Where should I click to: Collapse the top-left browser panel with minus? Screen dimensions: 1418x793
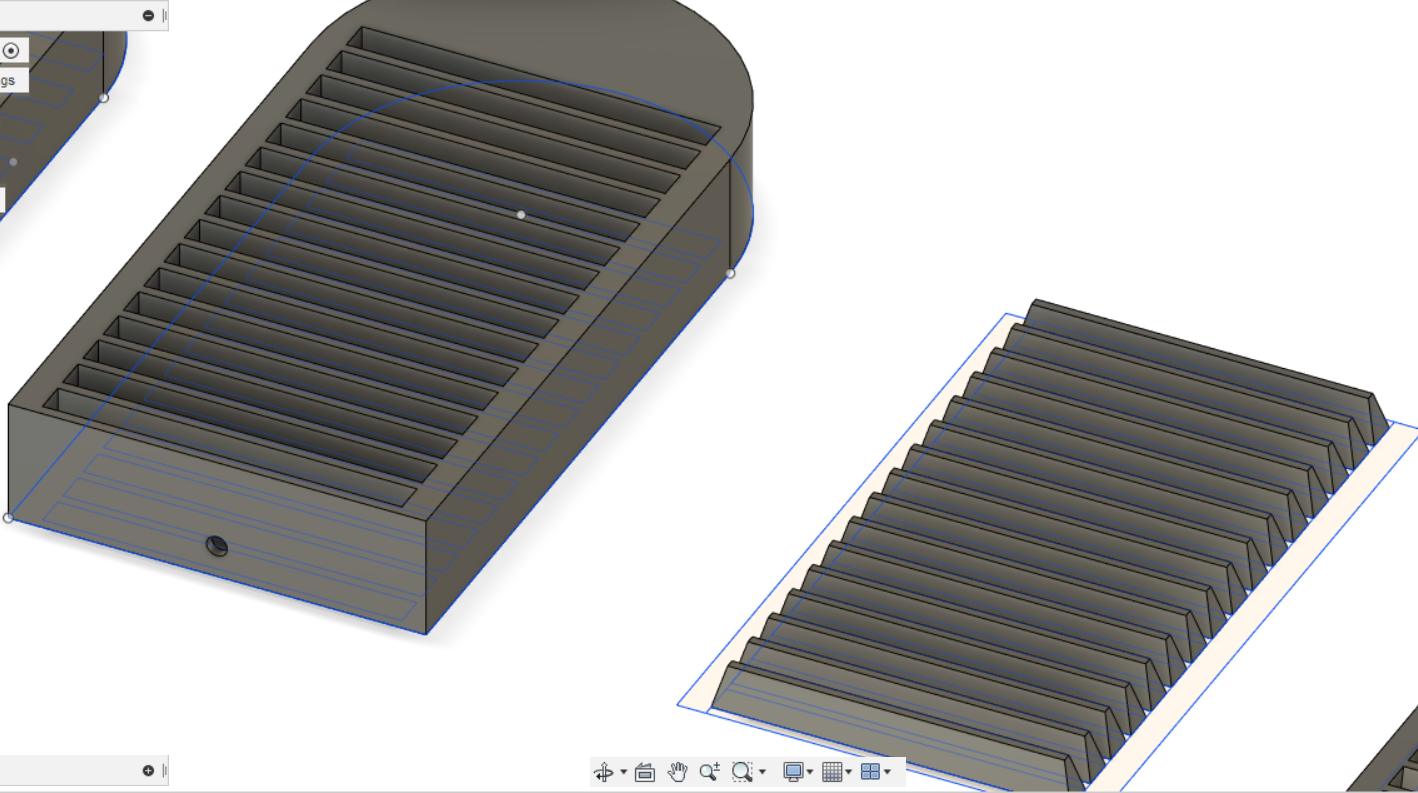(x=148, y=15)
